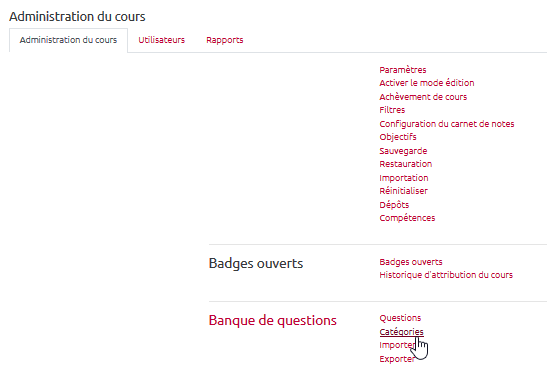Image resolution: width=547 pixels, height=381 pixels.
Task: Open the Paramètres link
Action: pyautogui.click(x=403, y=70)
